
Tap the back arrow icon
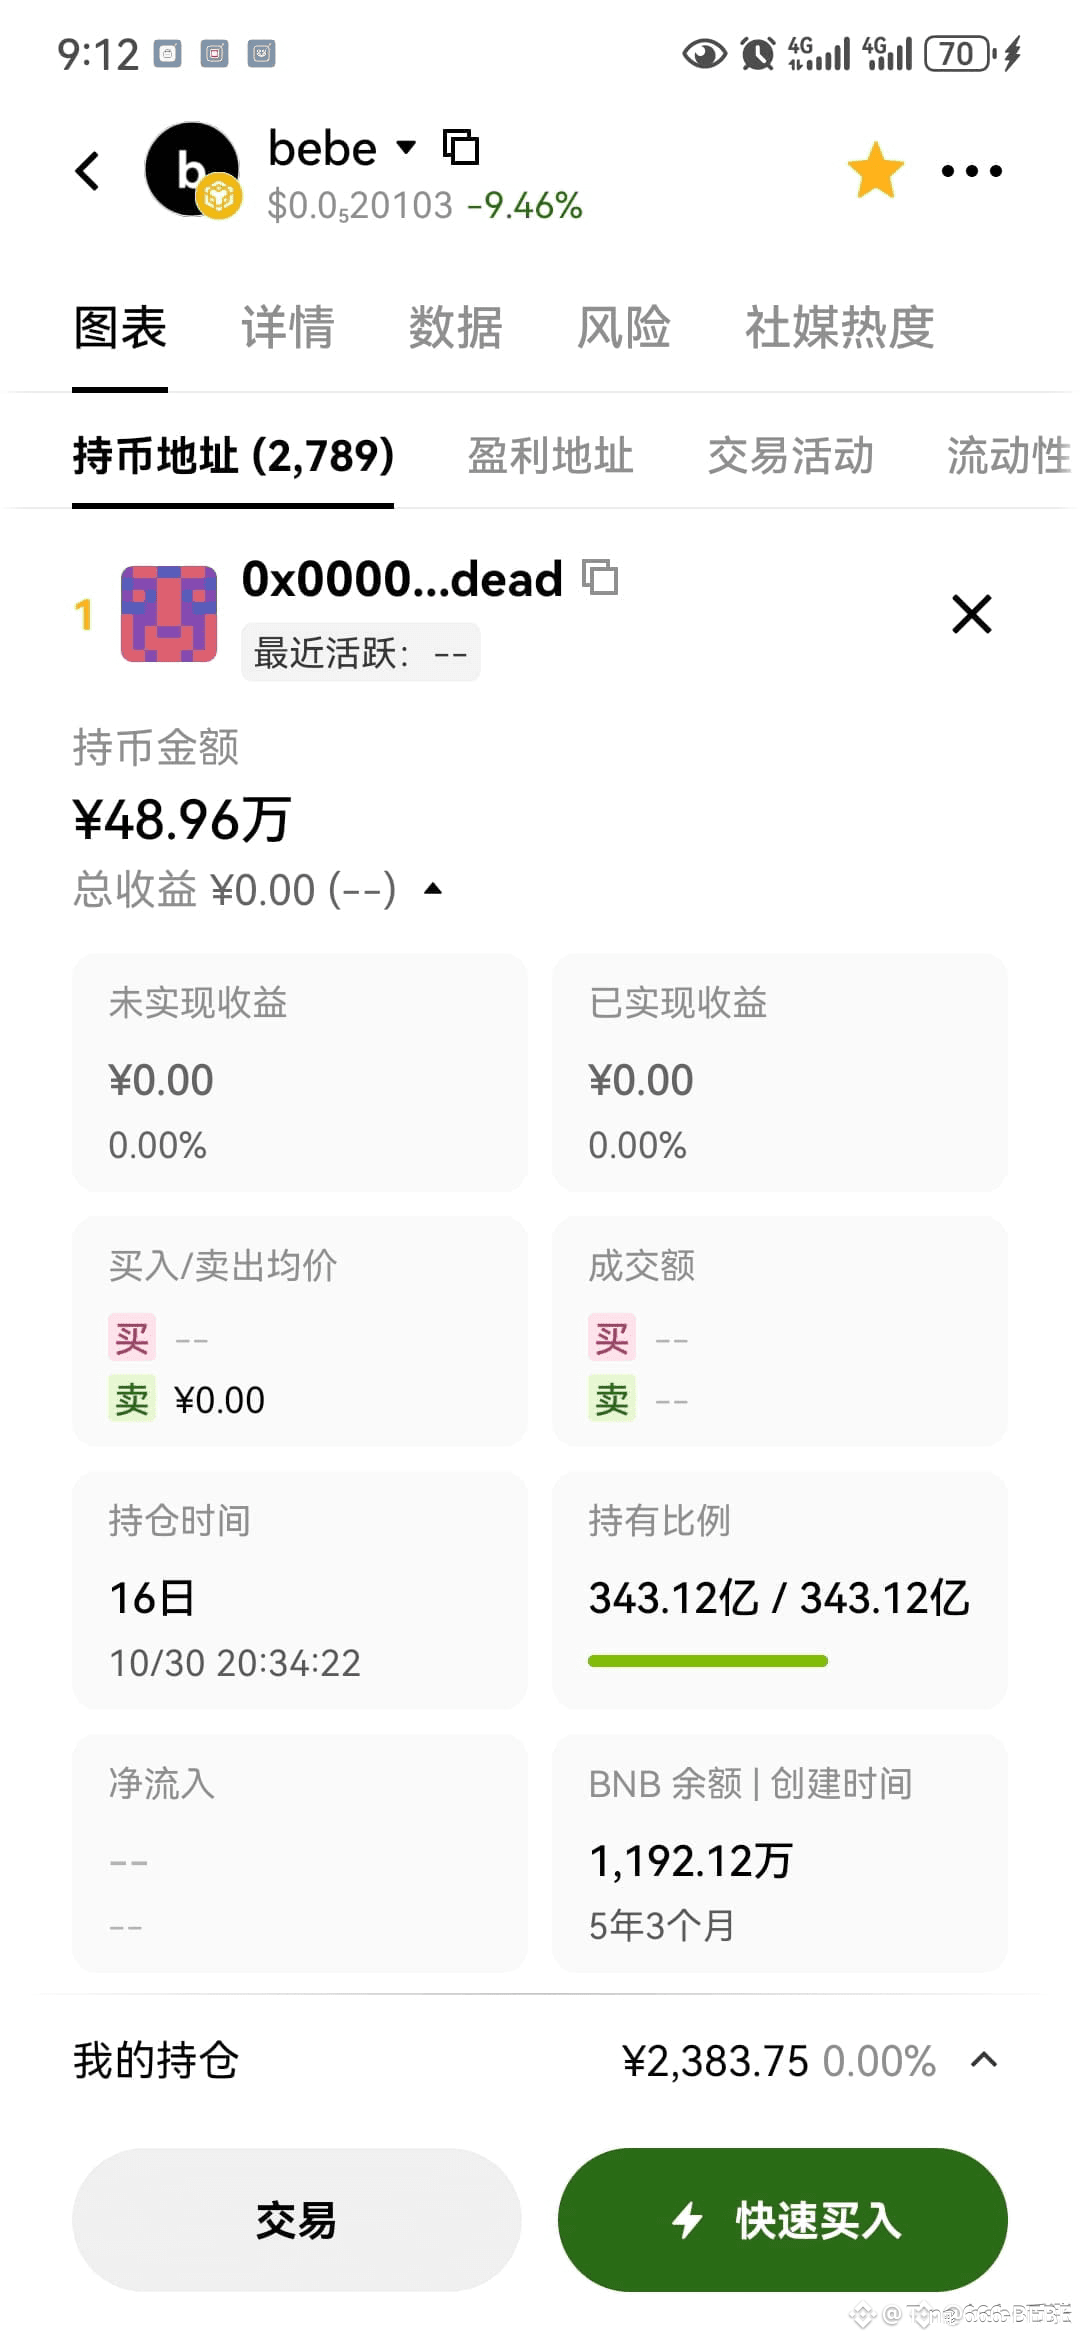click(88, 171)
